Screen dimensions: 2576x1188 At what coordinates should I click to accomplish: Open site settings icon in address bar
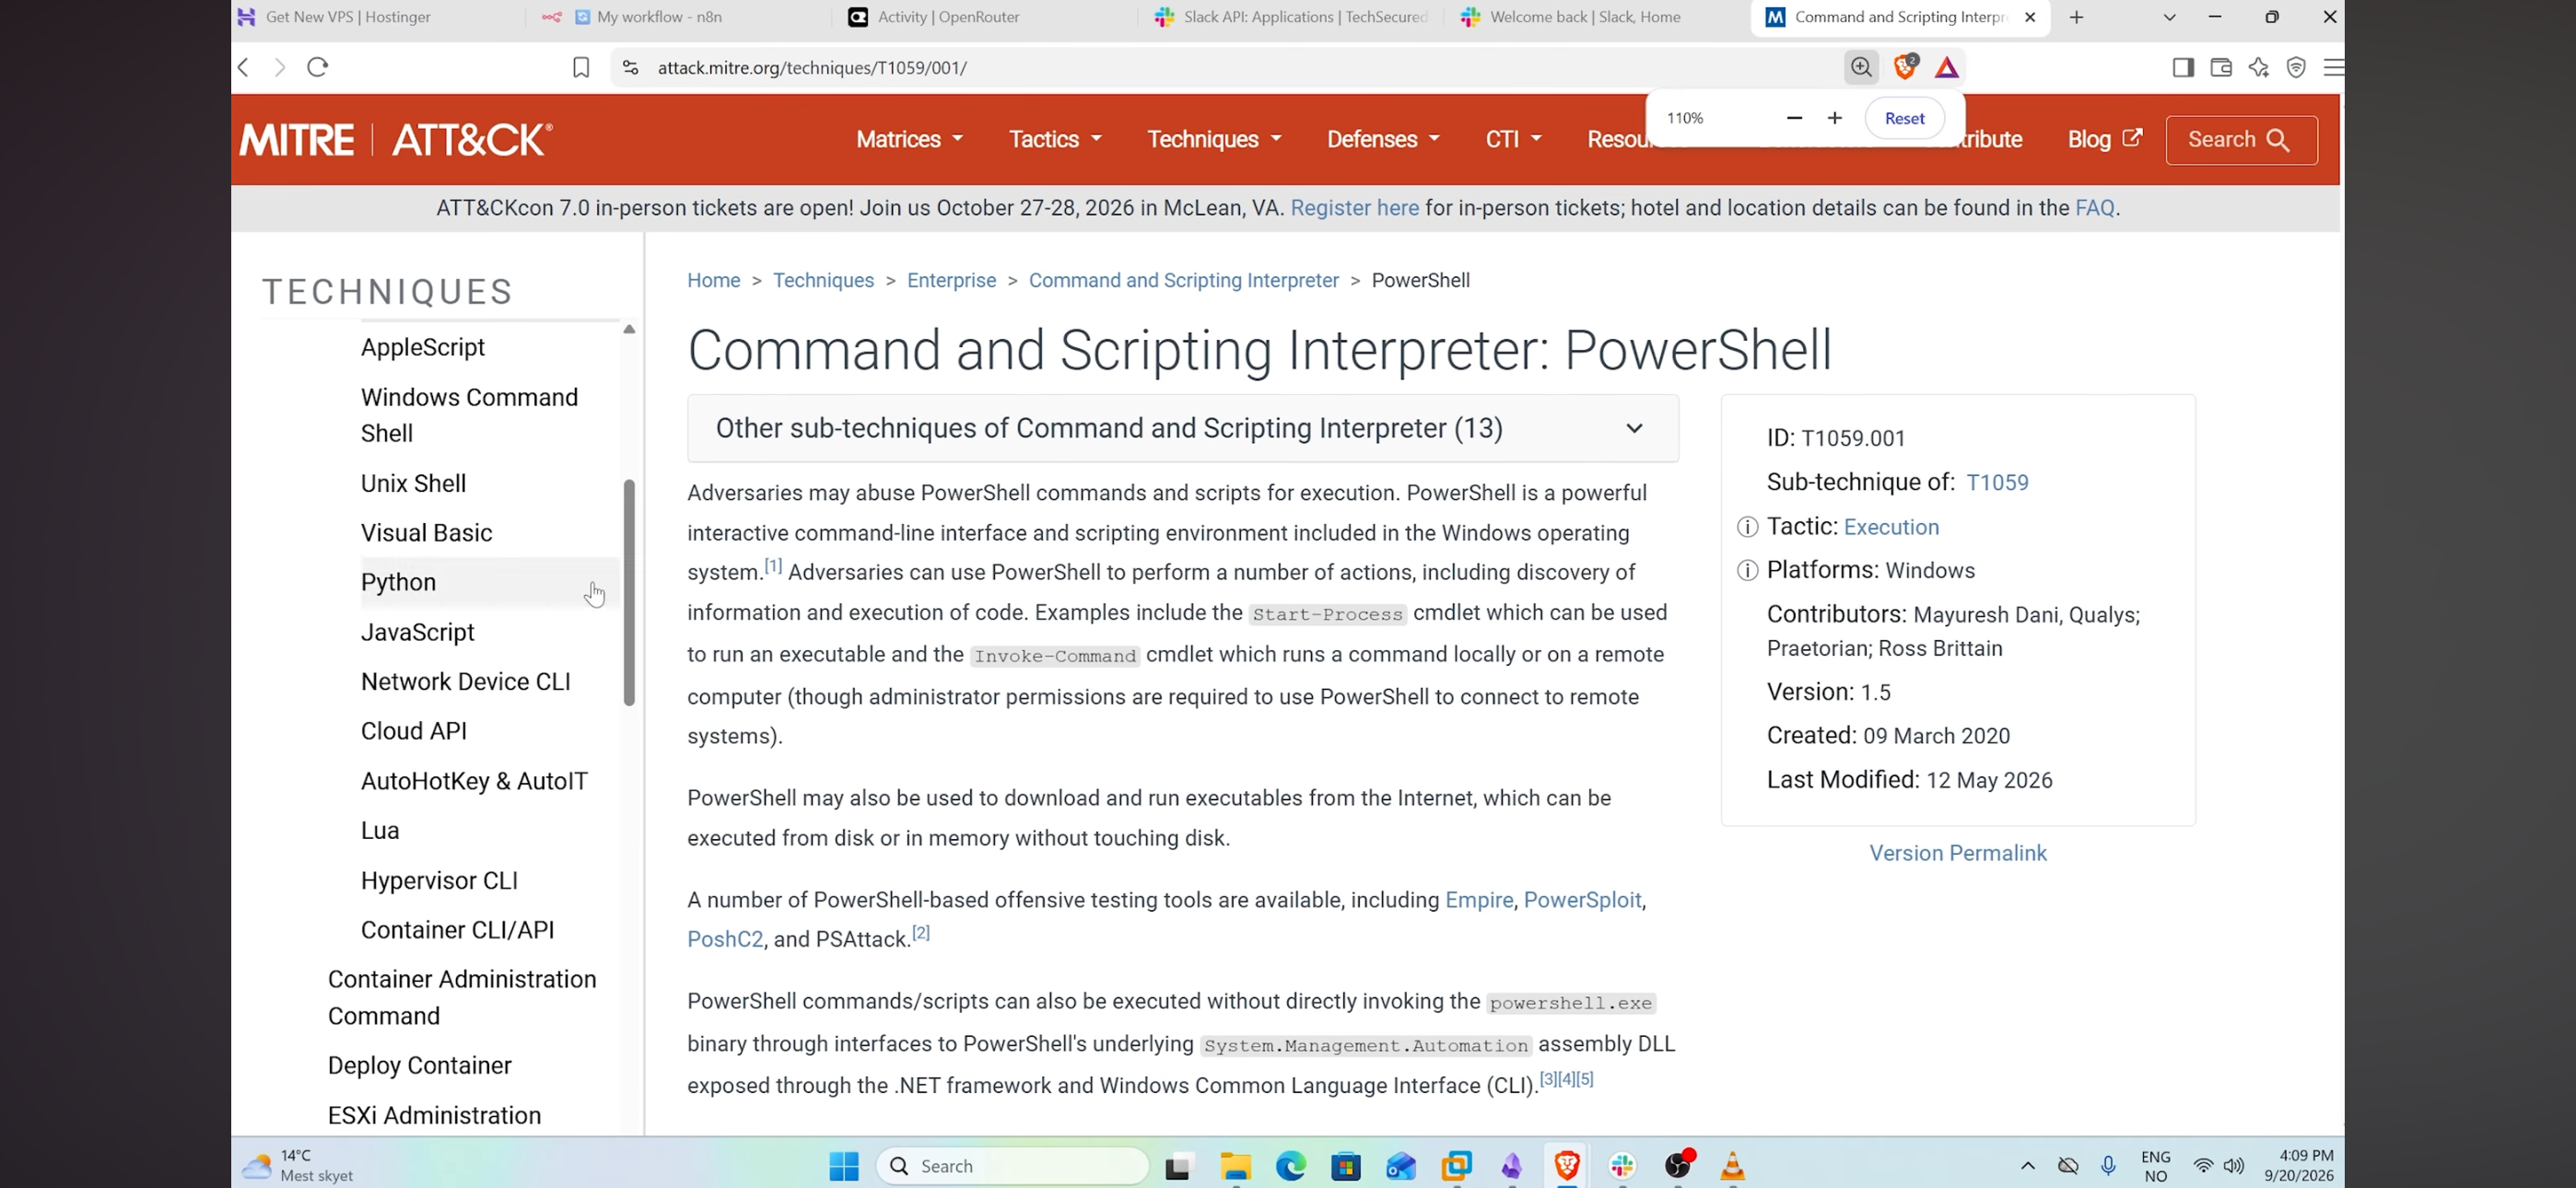[630, 67]
